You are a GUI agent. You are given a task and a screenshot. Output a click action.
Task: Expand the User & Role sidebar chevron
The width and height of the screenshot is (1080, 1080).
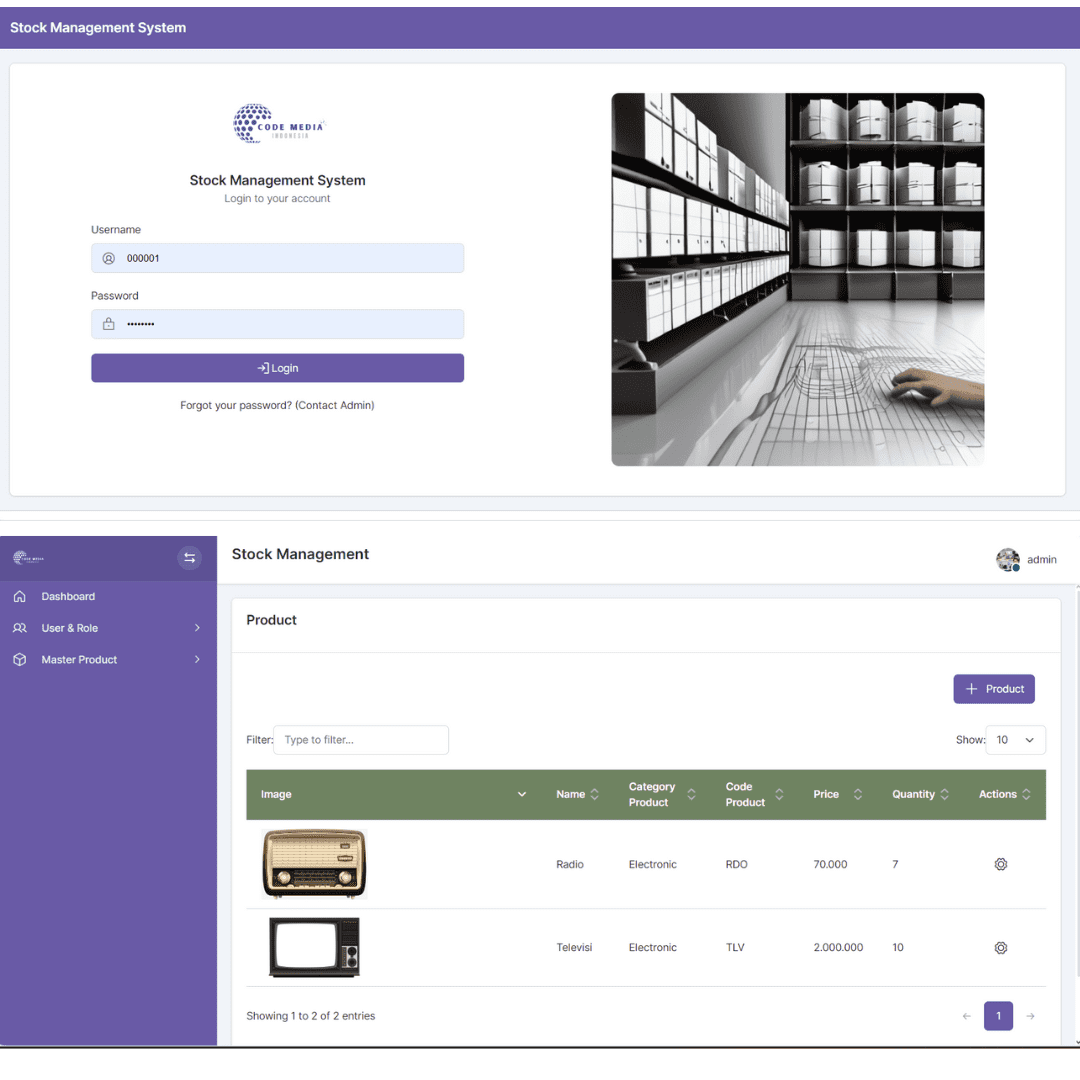click(198, 628)
